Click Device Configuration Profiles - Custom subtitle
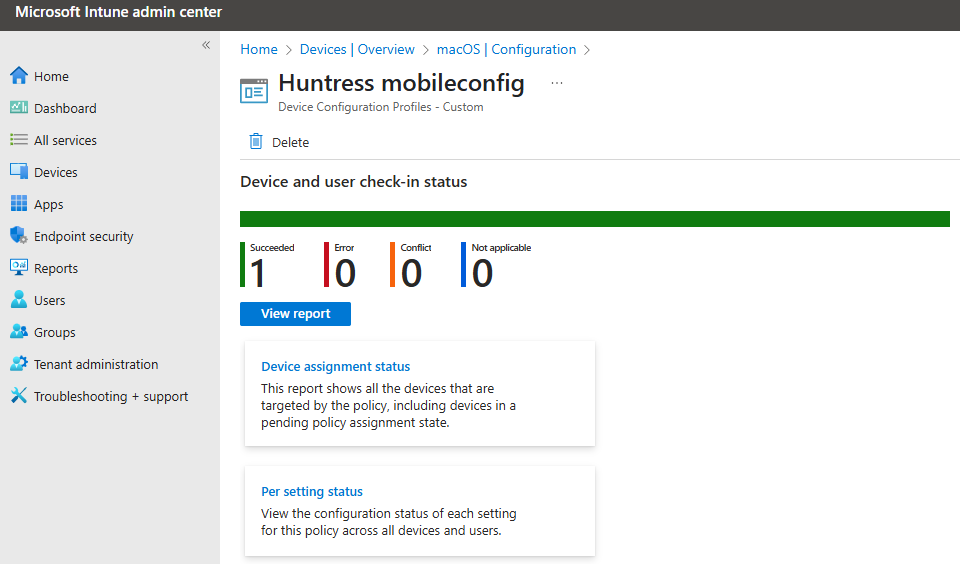Image resolution: width=960 pixels, height=564 pixels. [x=381, y=107]
